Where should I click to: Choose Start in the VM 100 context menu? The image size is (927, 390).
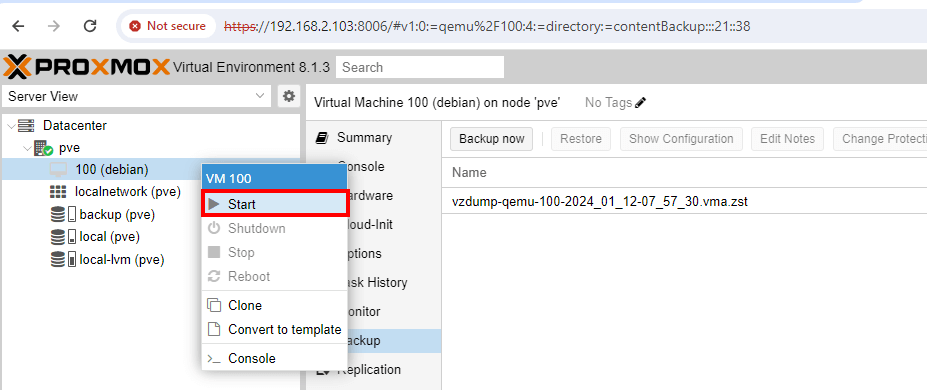[x=274, y=204]
